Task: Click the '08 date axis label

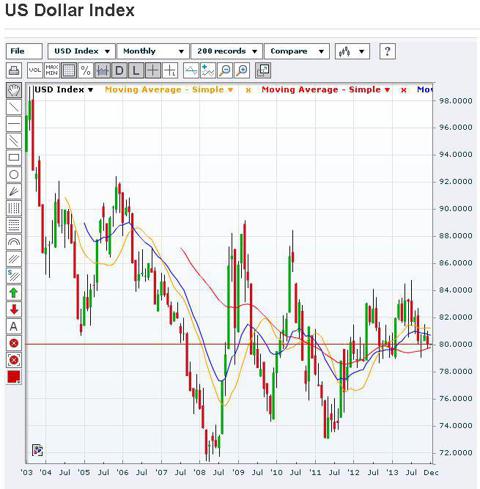Action: [x=199, y=472]
